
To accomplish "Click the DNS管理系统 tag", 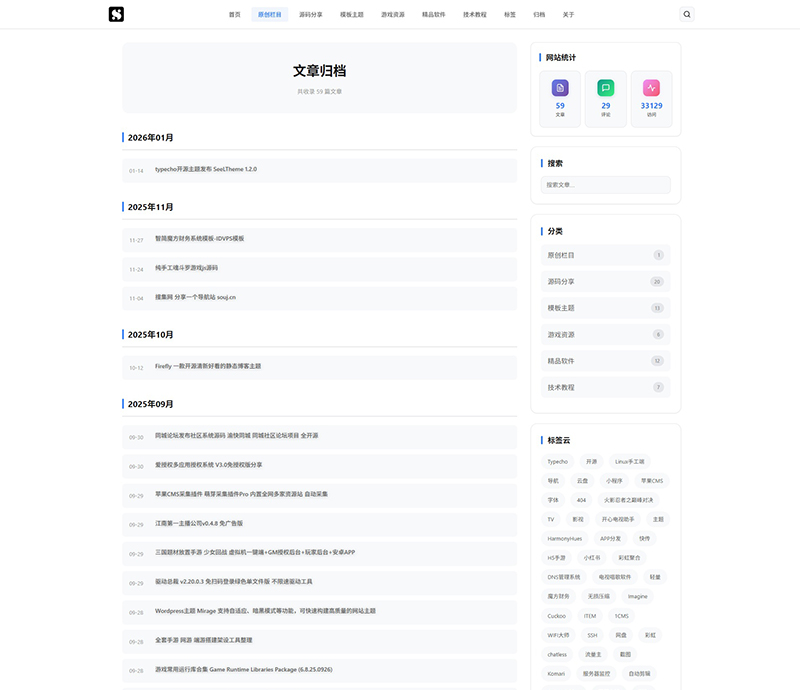I will (563, 577).
